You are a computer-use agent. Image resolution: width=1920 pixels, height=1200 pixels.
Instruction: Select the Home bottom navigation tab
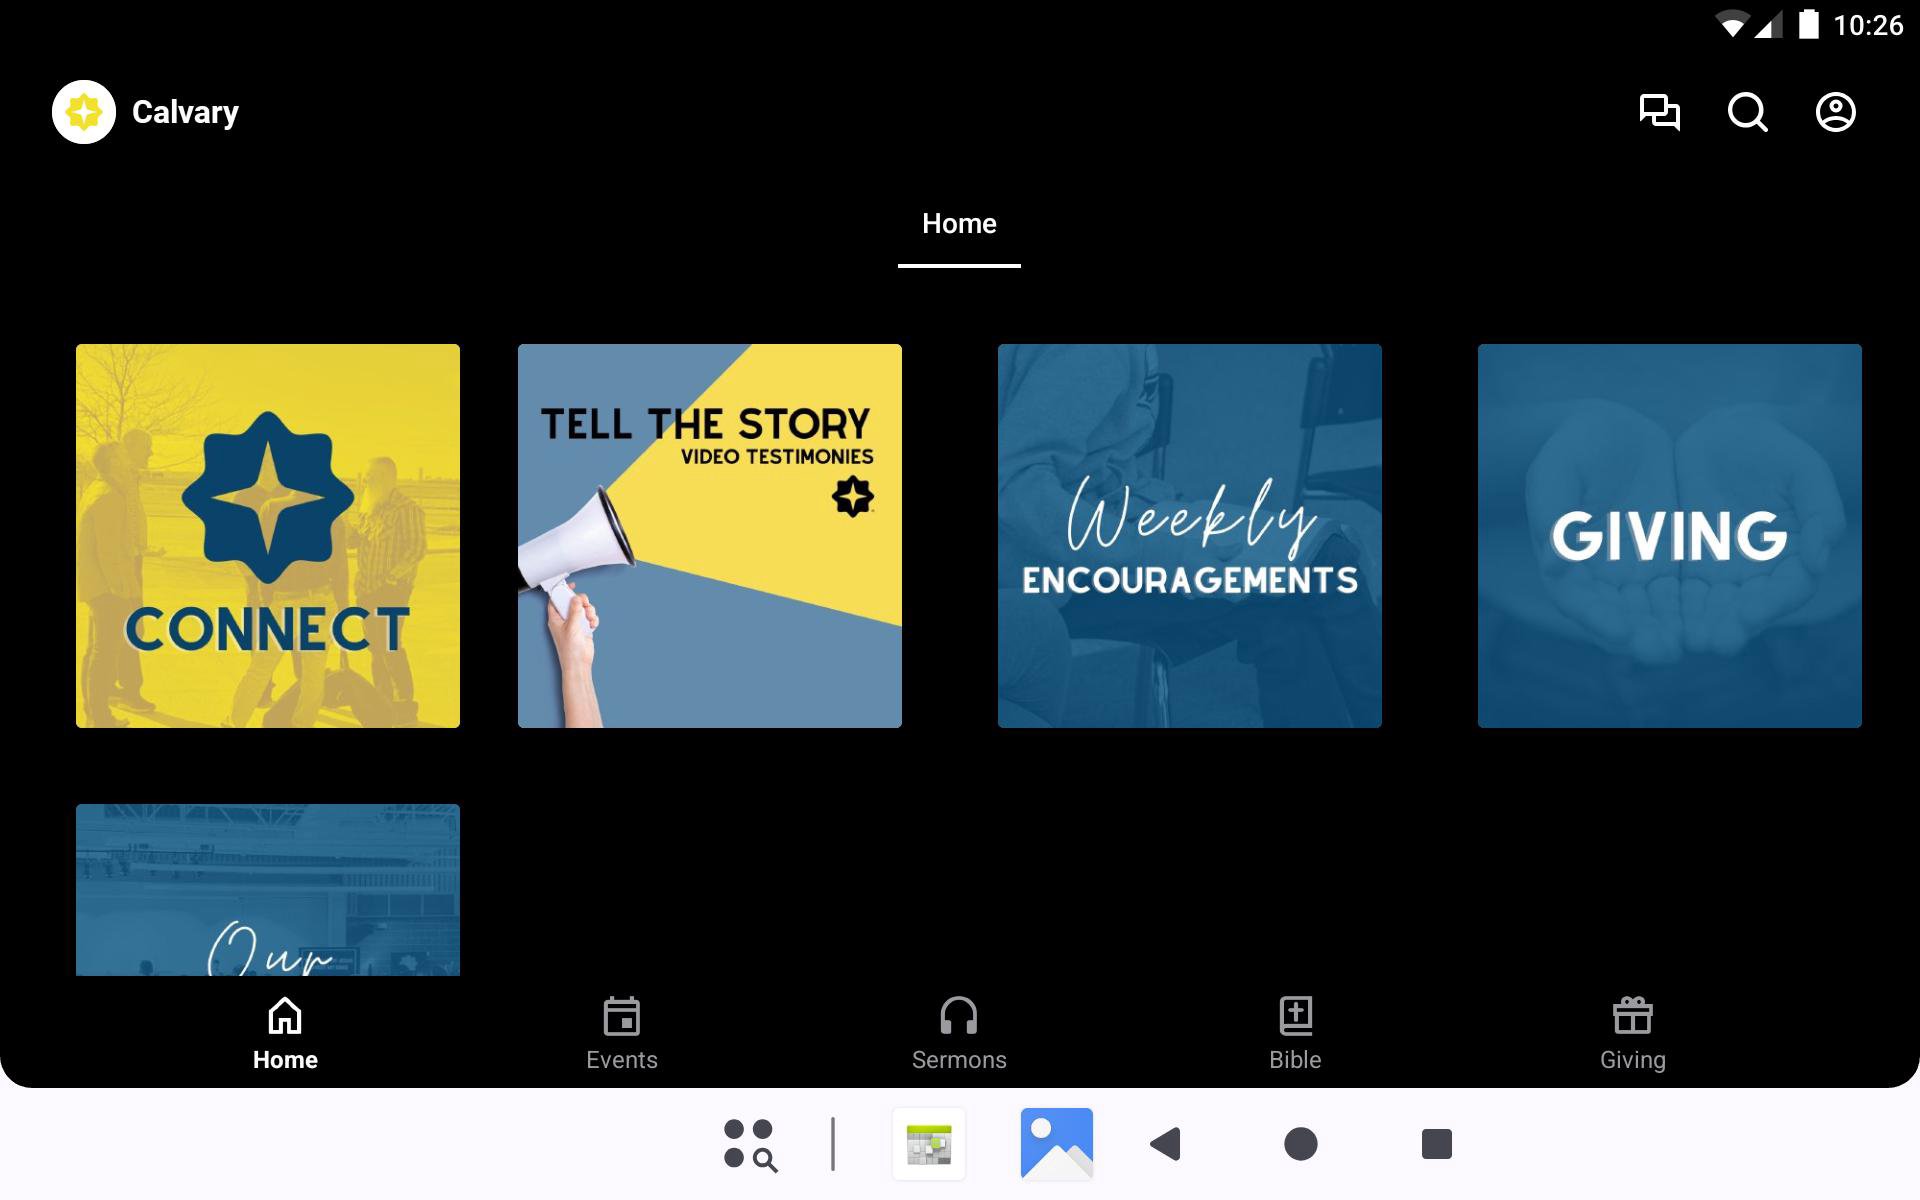click(x=285, y=1034)
